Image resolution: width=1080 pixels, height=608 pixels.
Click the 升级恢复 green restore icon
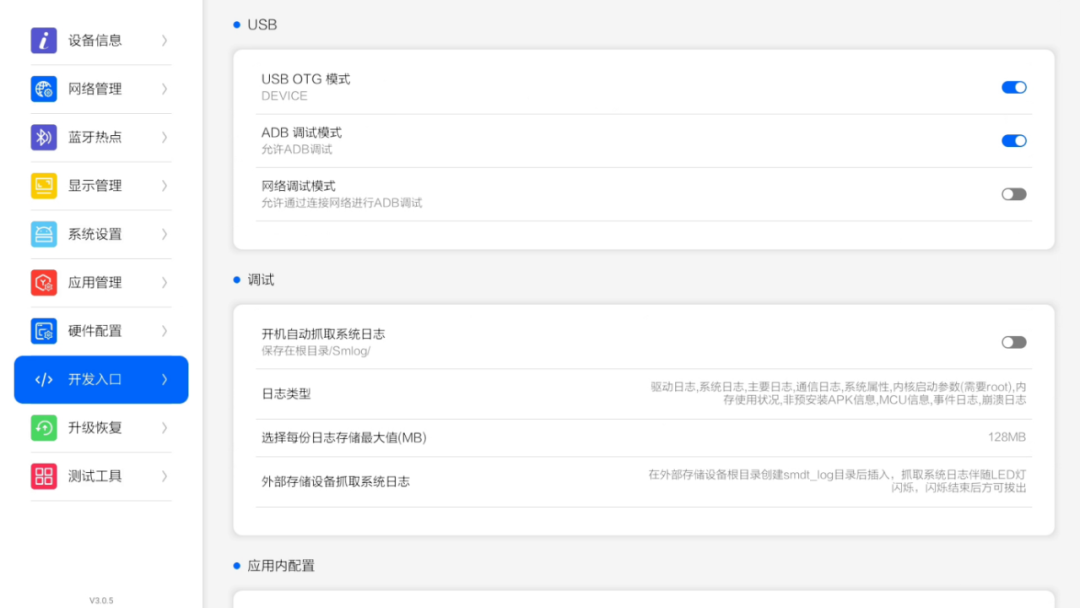click(43, 428)
